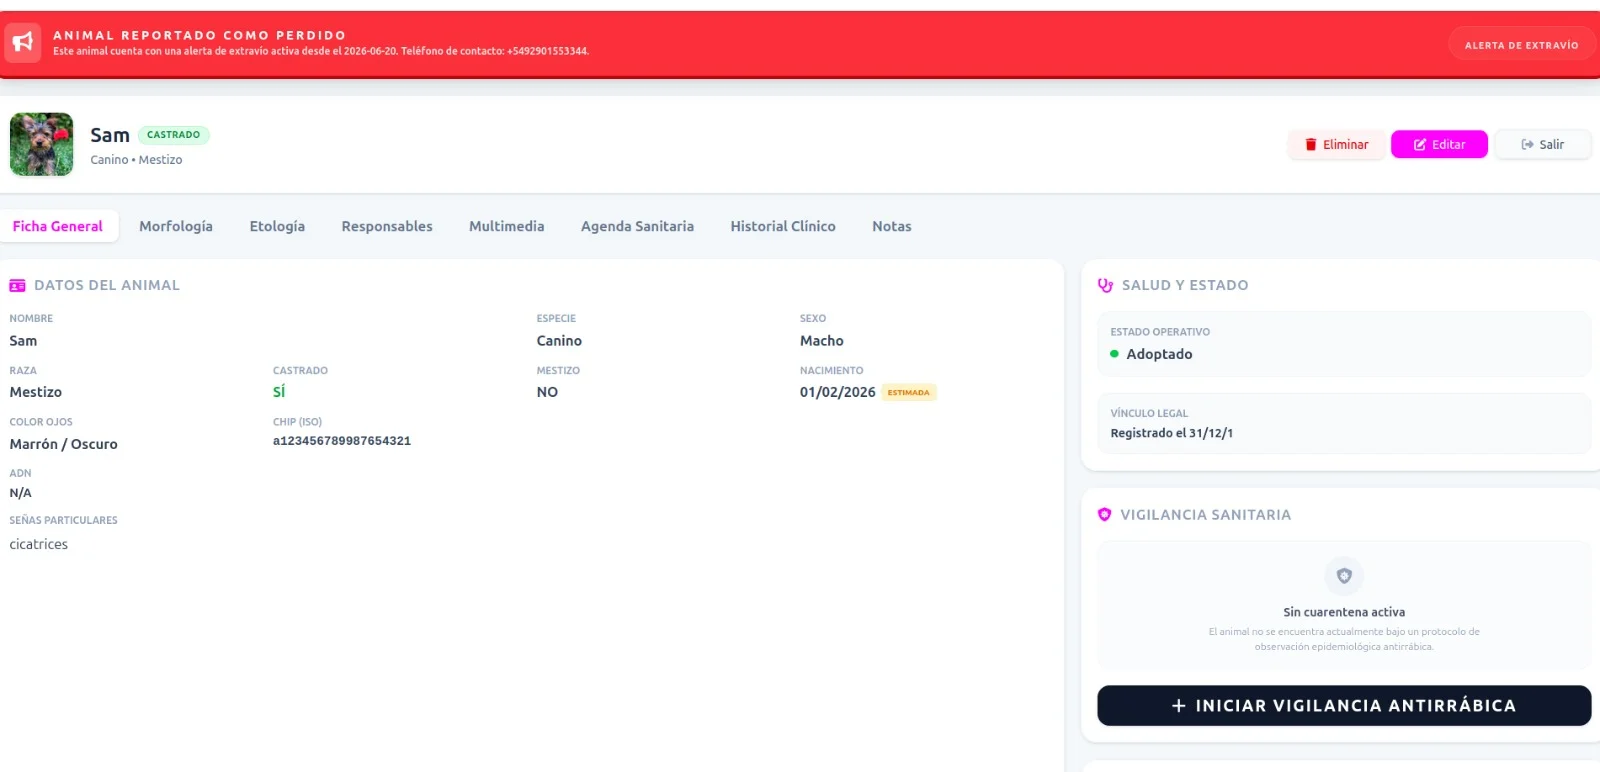
Task: Click the Sin cuarentena activa message
Action: tap(1344, 612)
